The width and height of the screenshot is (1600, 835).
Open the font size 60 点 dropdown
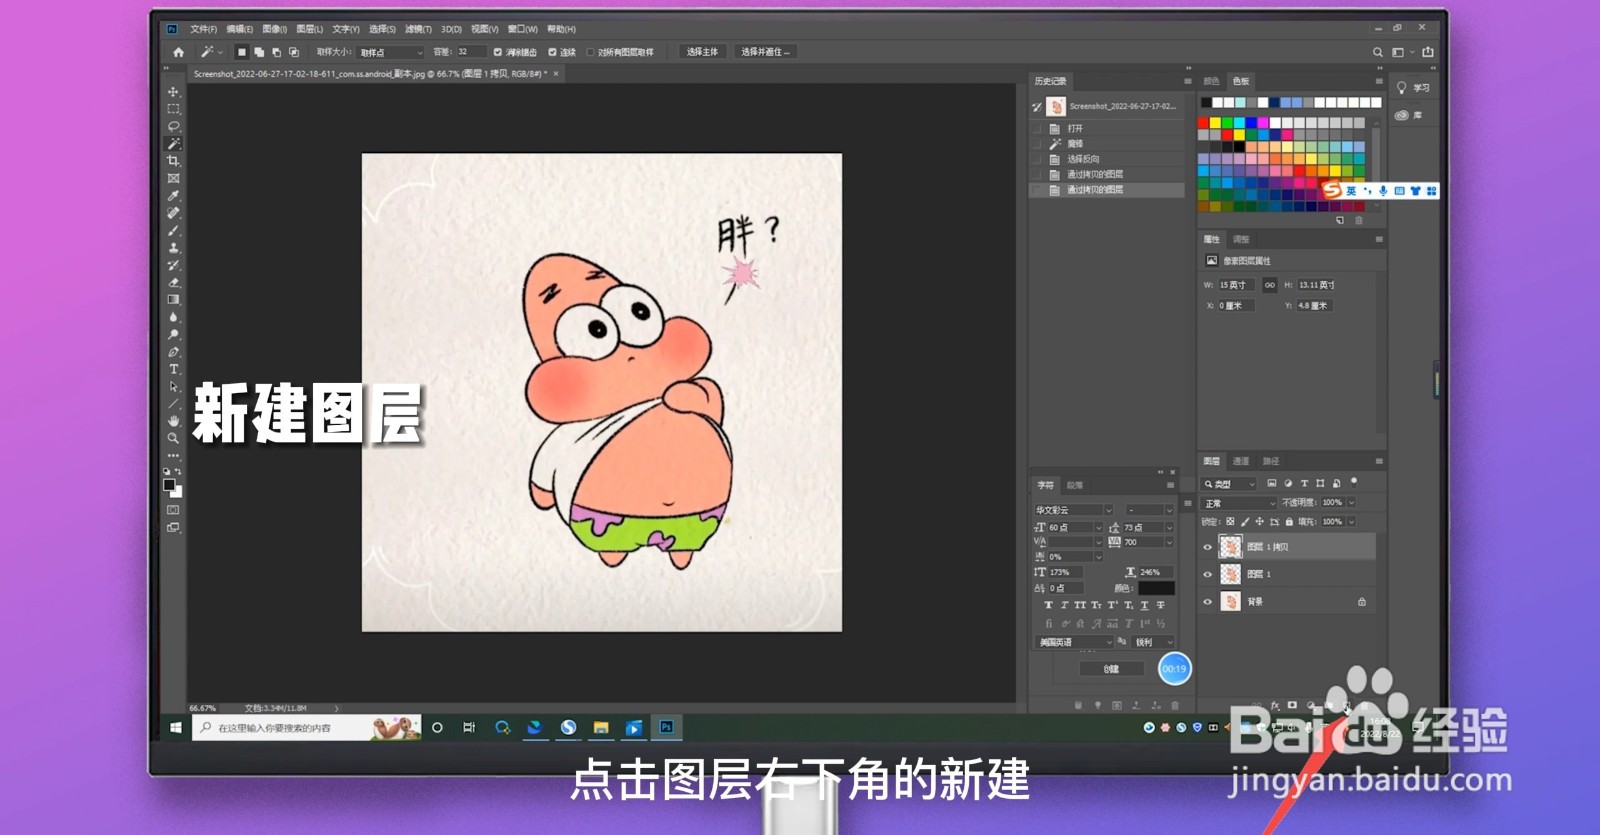[1098, 527]
